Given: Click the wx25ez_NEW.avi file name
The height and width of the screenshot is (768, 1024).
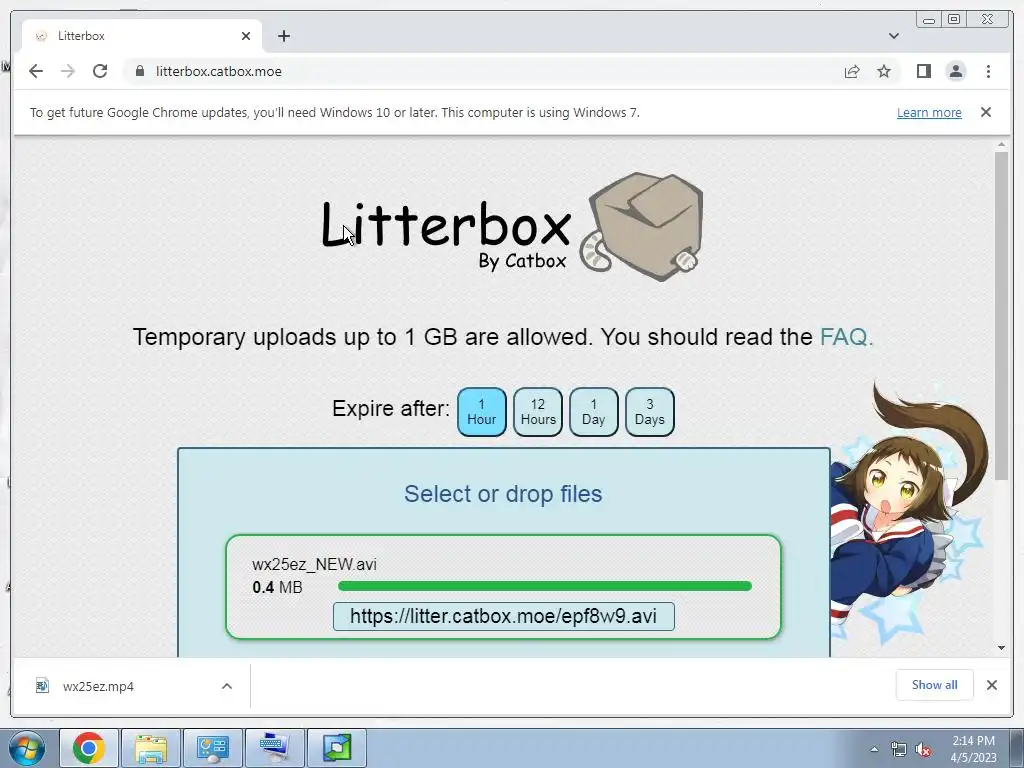Looking at the screenshot, I should 314,564.
